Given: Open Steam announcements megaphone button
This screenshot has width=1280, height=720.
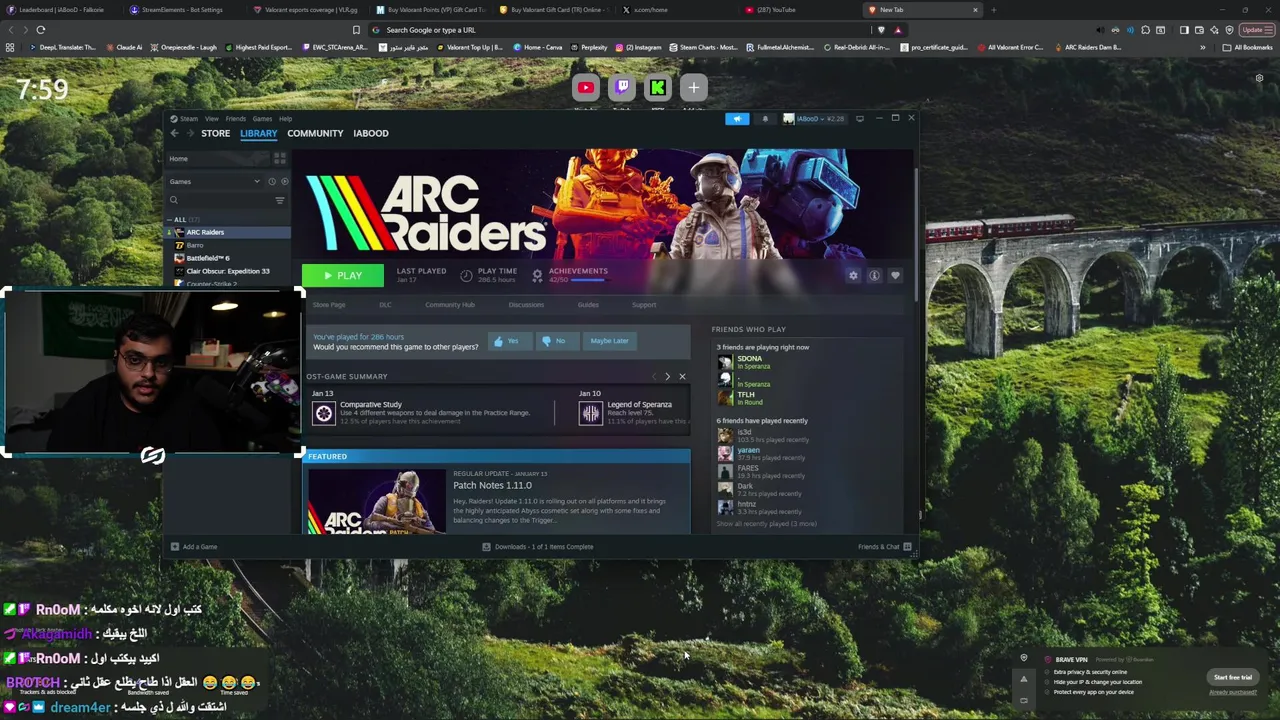Looking at the screenshot, I should pos(737,119).
